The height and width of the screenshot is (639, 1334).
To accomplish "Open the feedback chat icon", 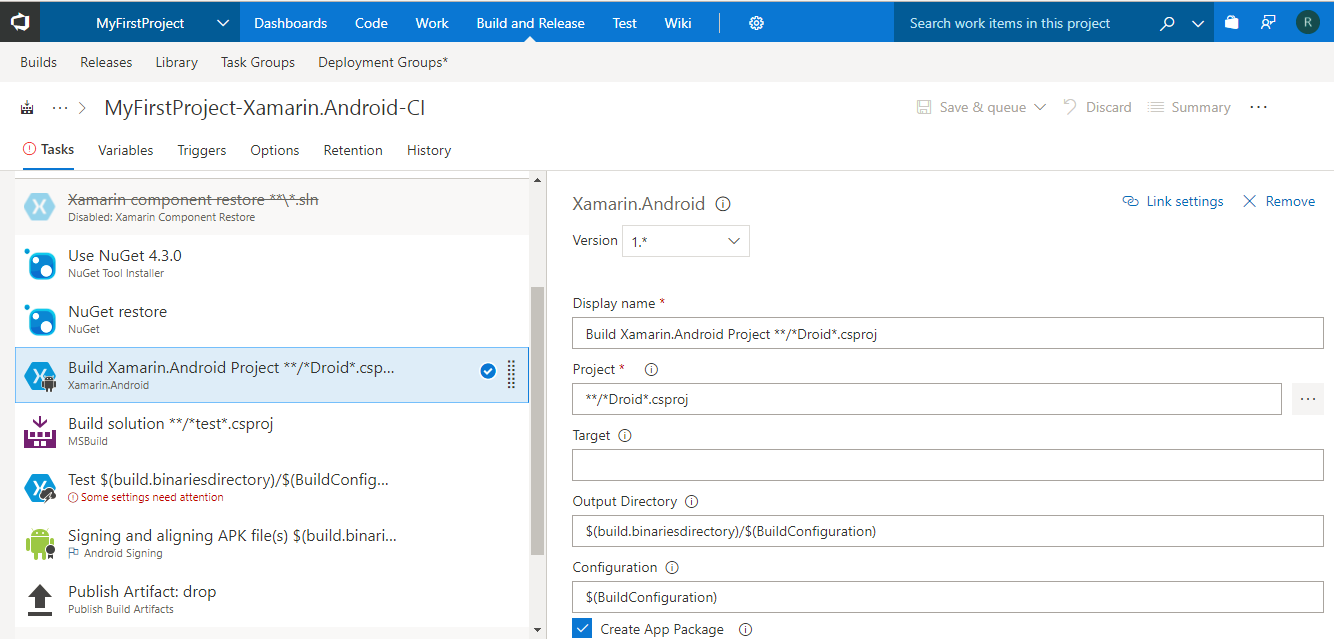I will point(1268,22).
